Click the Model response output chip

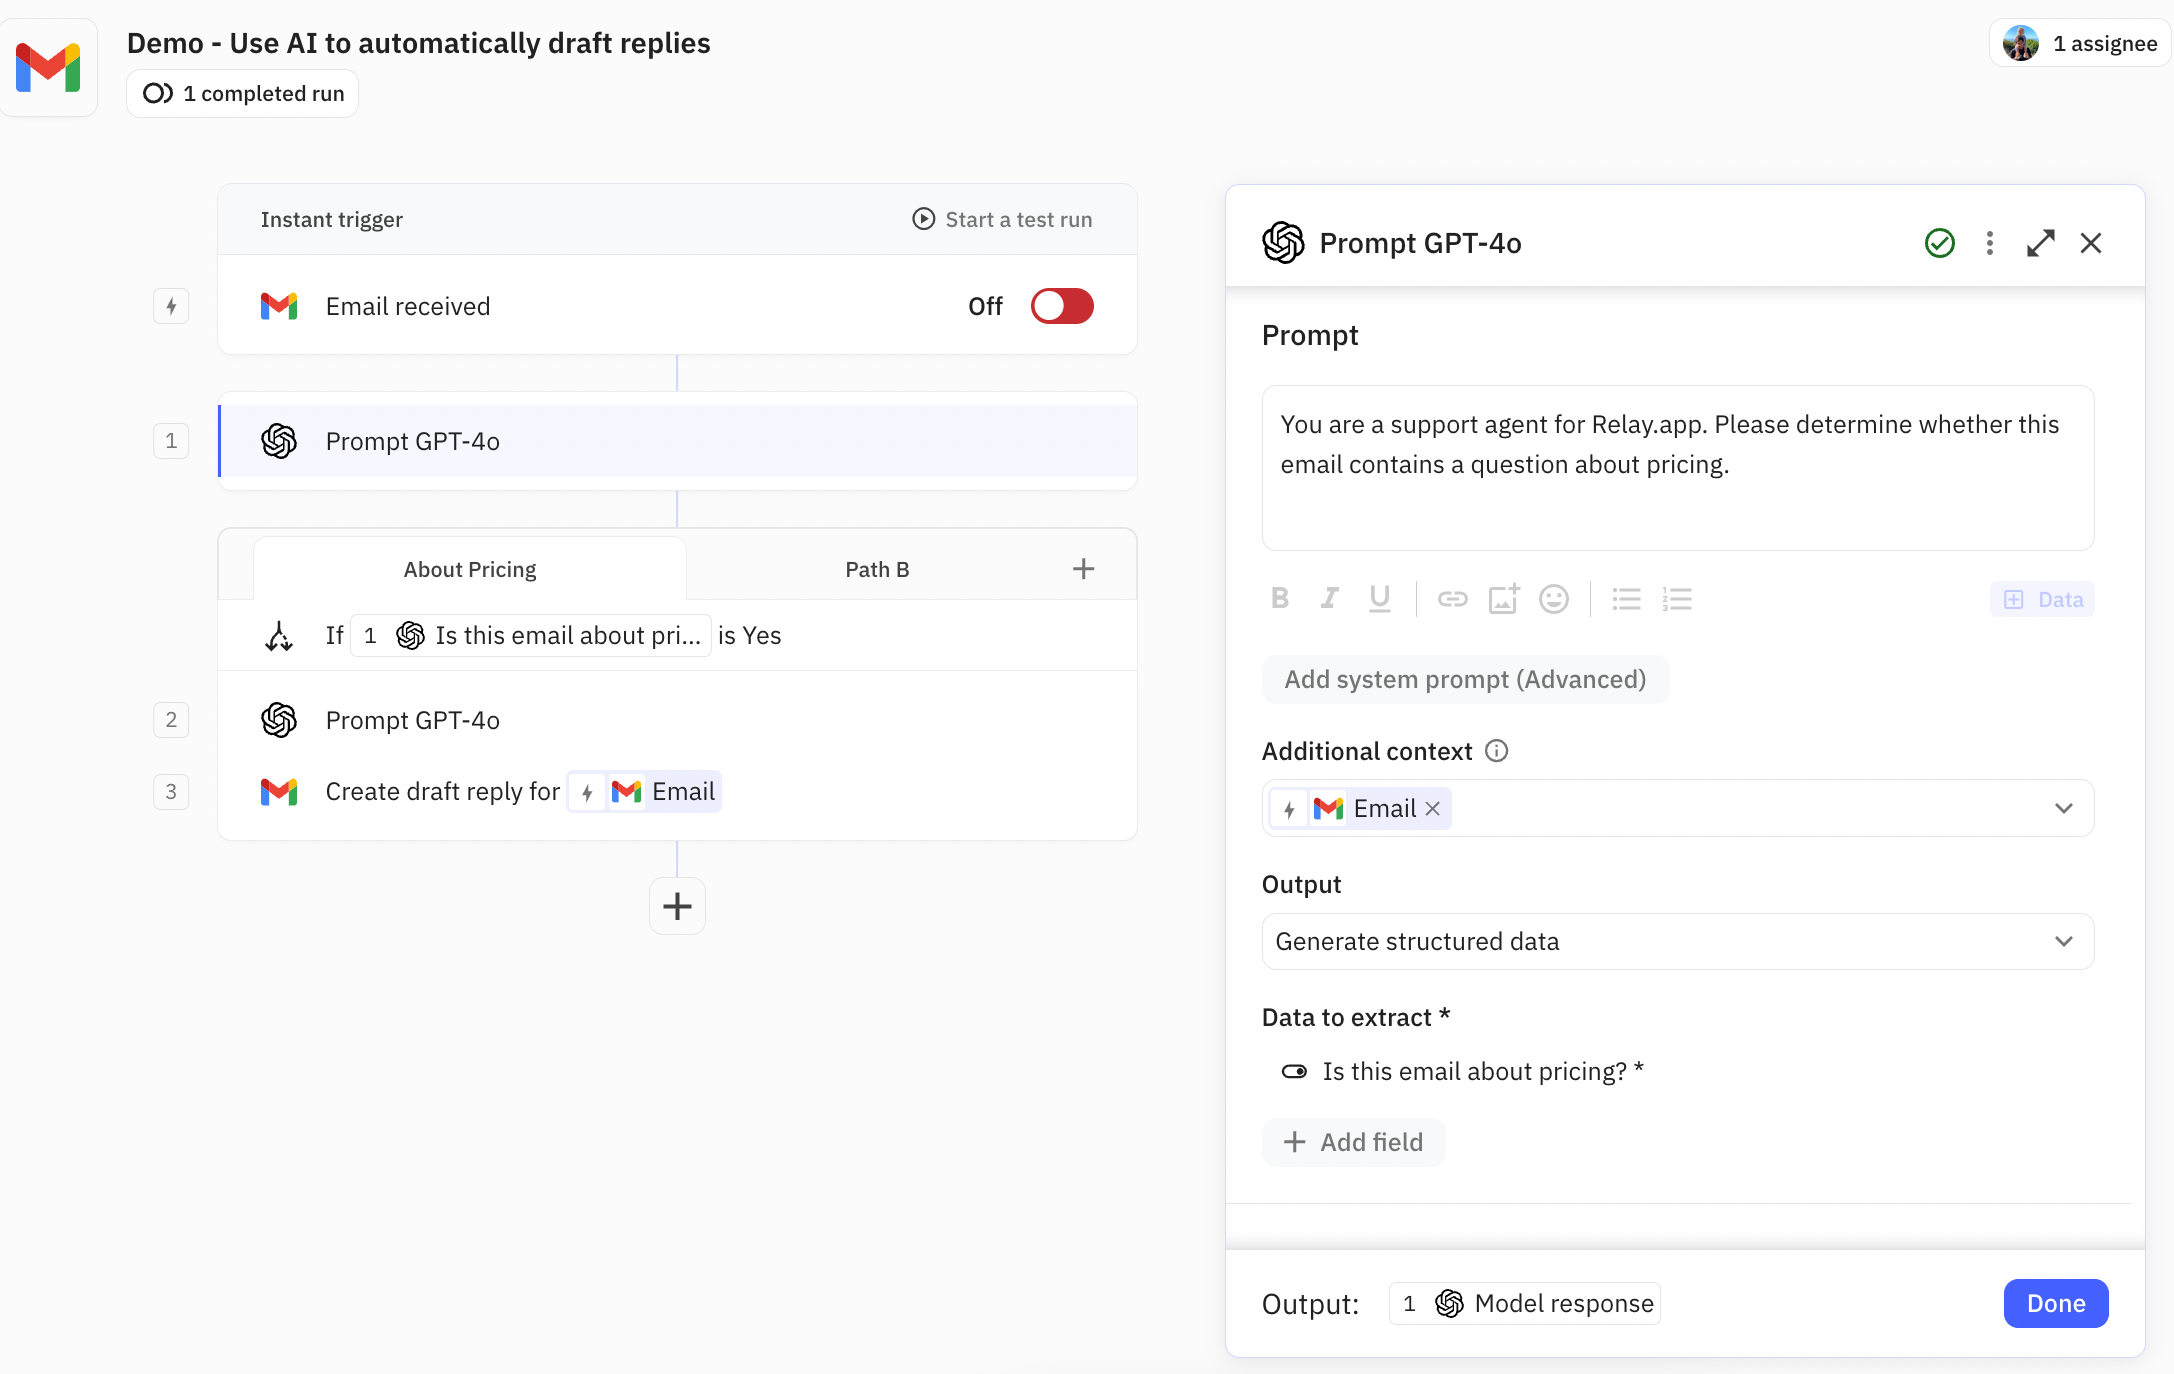(1524, 1303)
